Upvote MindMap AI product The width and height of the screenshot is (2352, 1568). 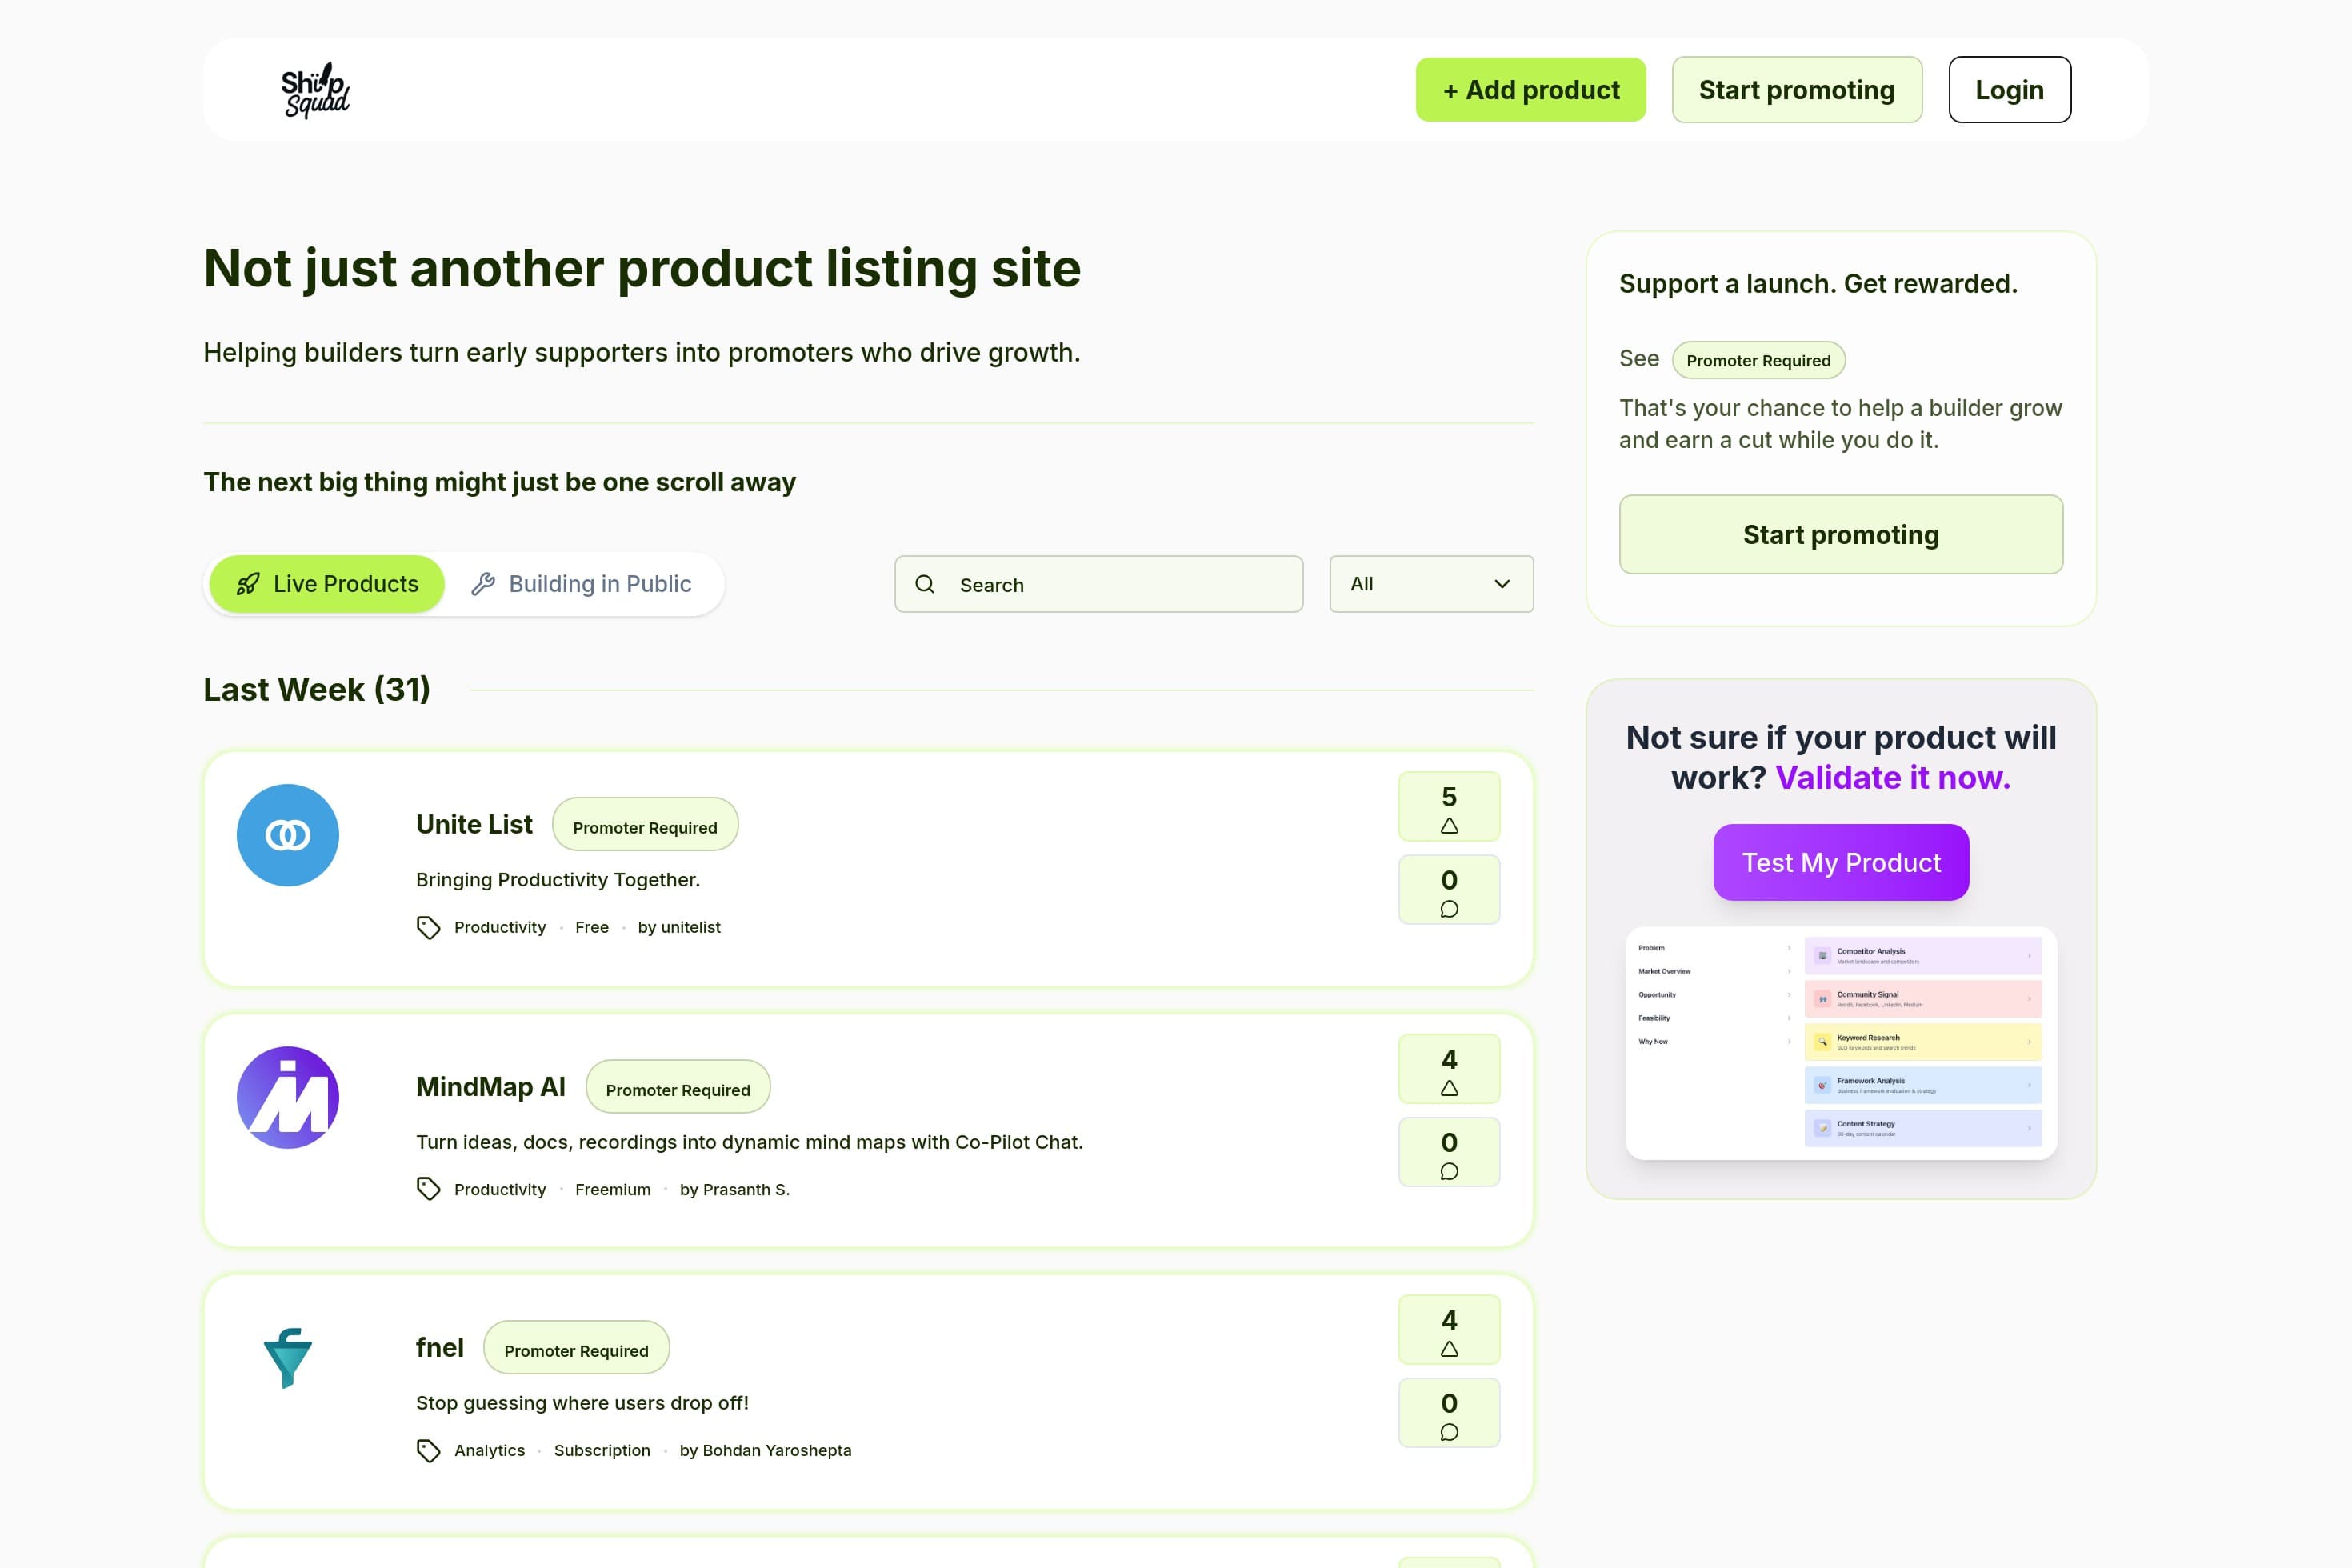pos(1449,1069)
